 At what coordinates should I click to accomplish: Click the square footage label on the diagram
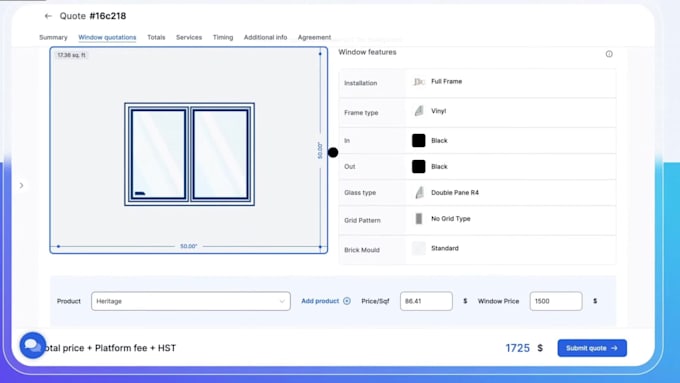[x=72, y=55]
